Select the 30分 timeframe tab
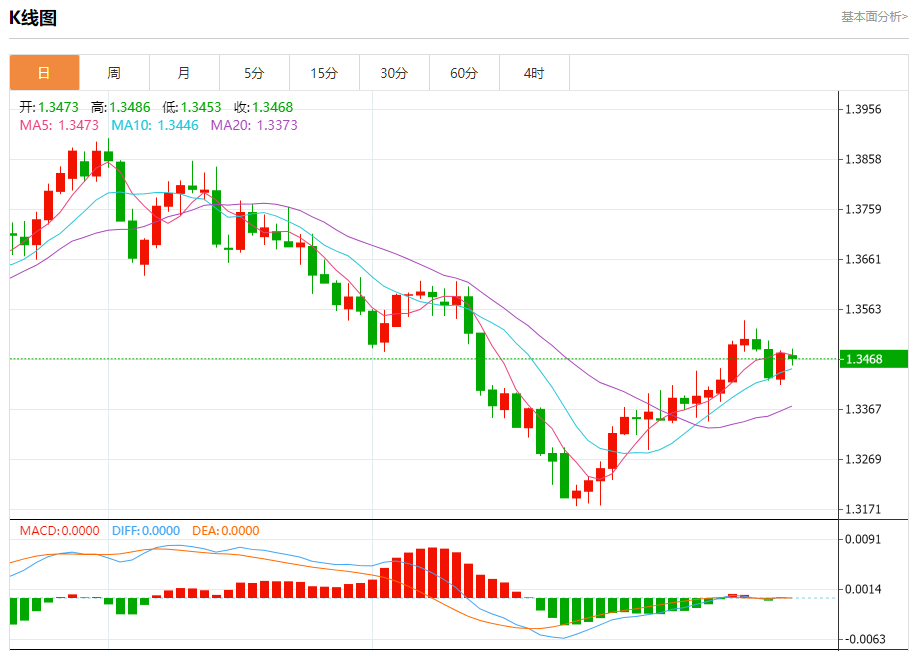The image size is (915, 651). [x=394, y=73]
